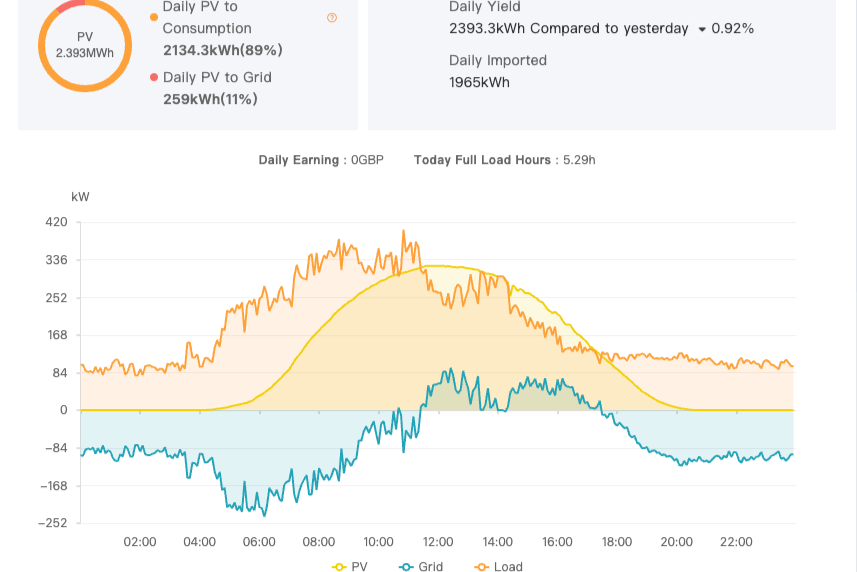
Task: Click the Today Full Load Hours label
Action: pyautogui.click(x=484, y=160)
